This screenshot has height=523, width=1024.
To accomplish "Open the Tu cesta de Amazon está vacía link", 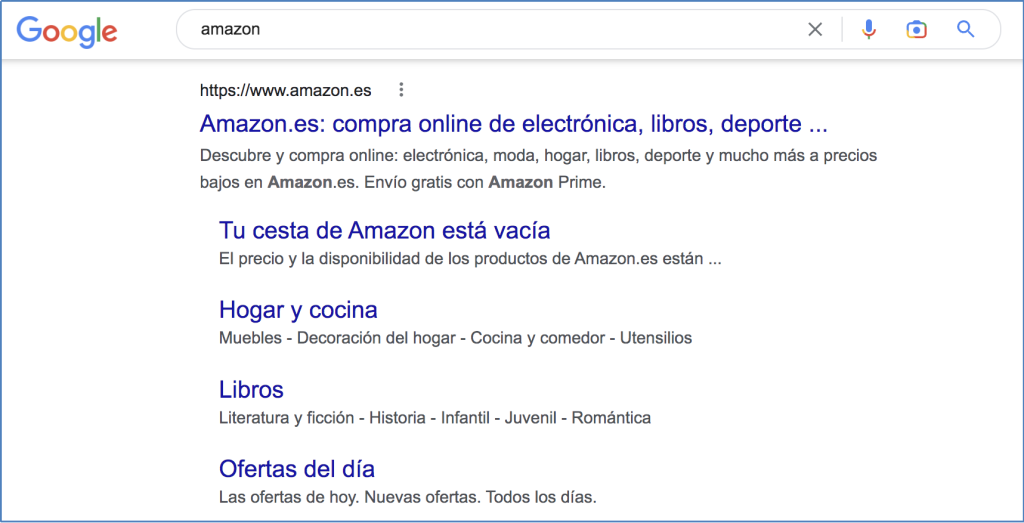I will pyautogui.click(x=384, y=230).
